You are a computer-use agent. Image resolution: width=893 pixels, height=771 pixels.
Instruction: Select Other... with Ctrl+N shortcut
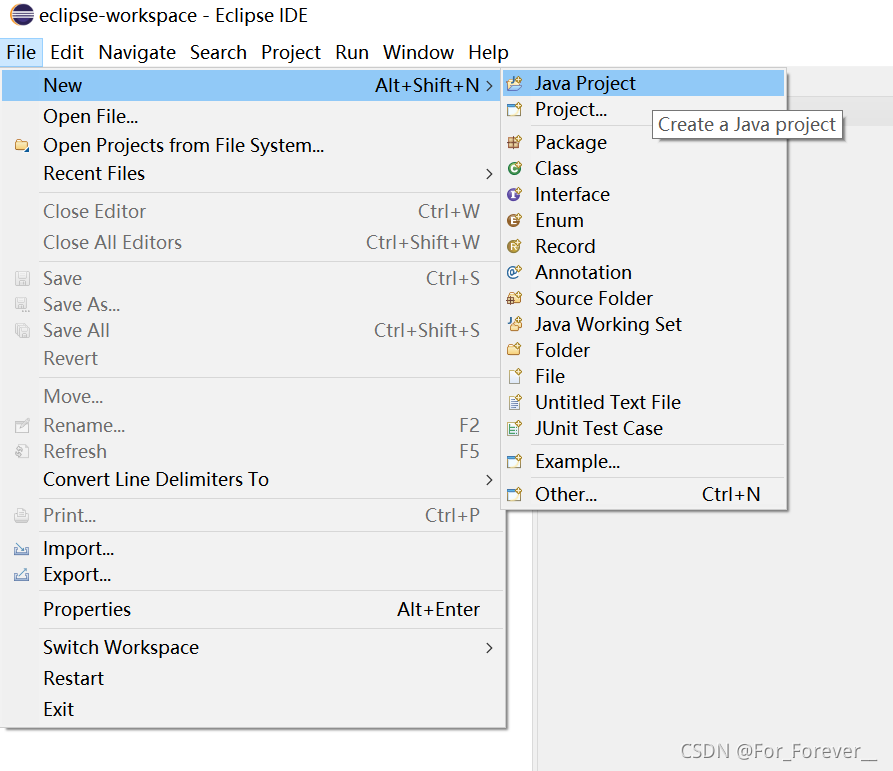coord(644,494)
